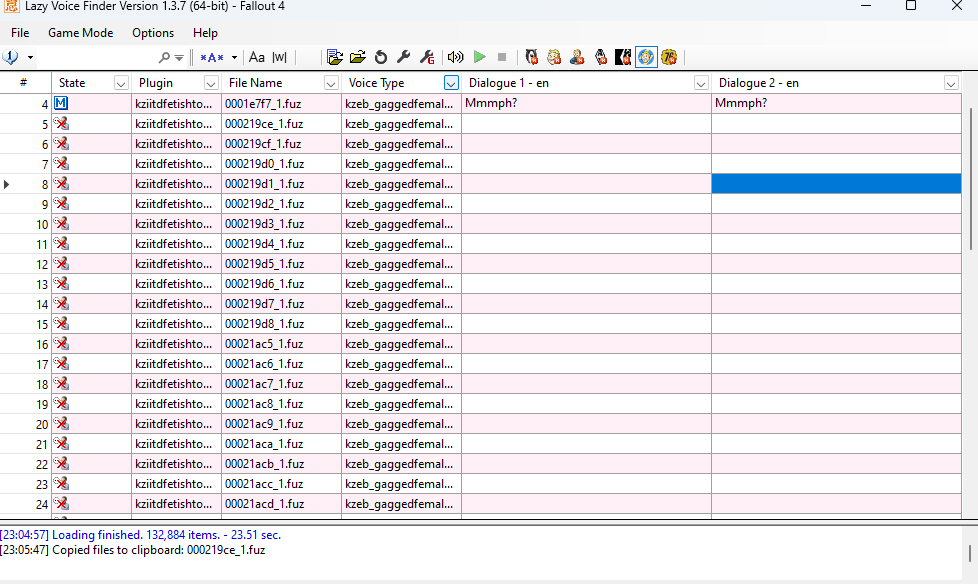This screenshot has height=584, width=978.
Task: Select file 0001e7f7_1.fuz
Action: pyautogui.click(x=263, y=104)
